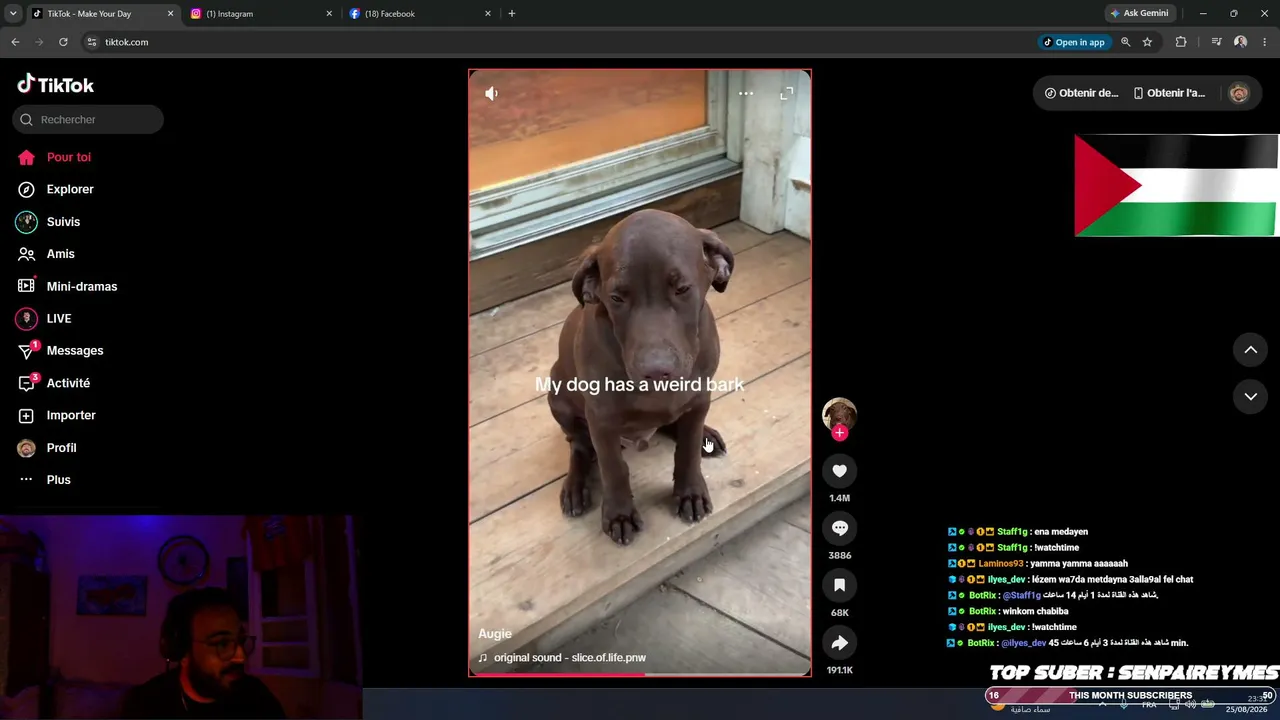The height and width of the screenshot is (720, 1280).
Task: Mute the video with the speaker icon
Action: click(491, 93)
